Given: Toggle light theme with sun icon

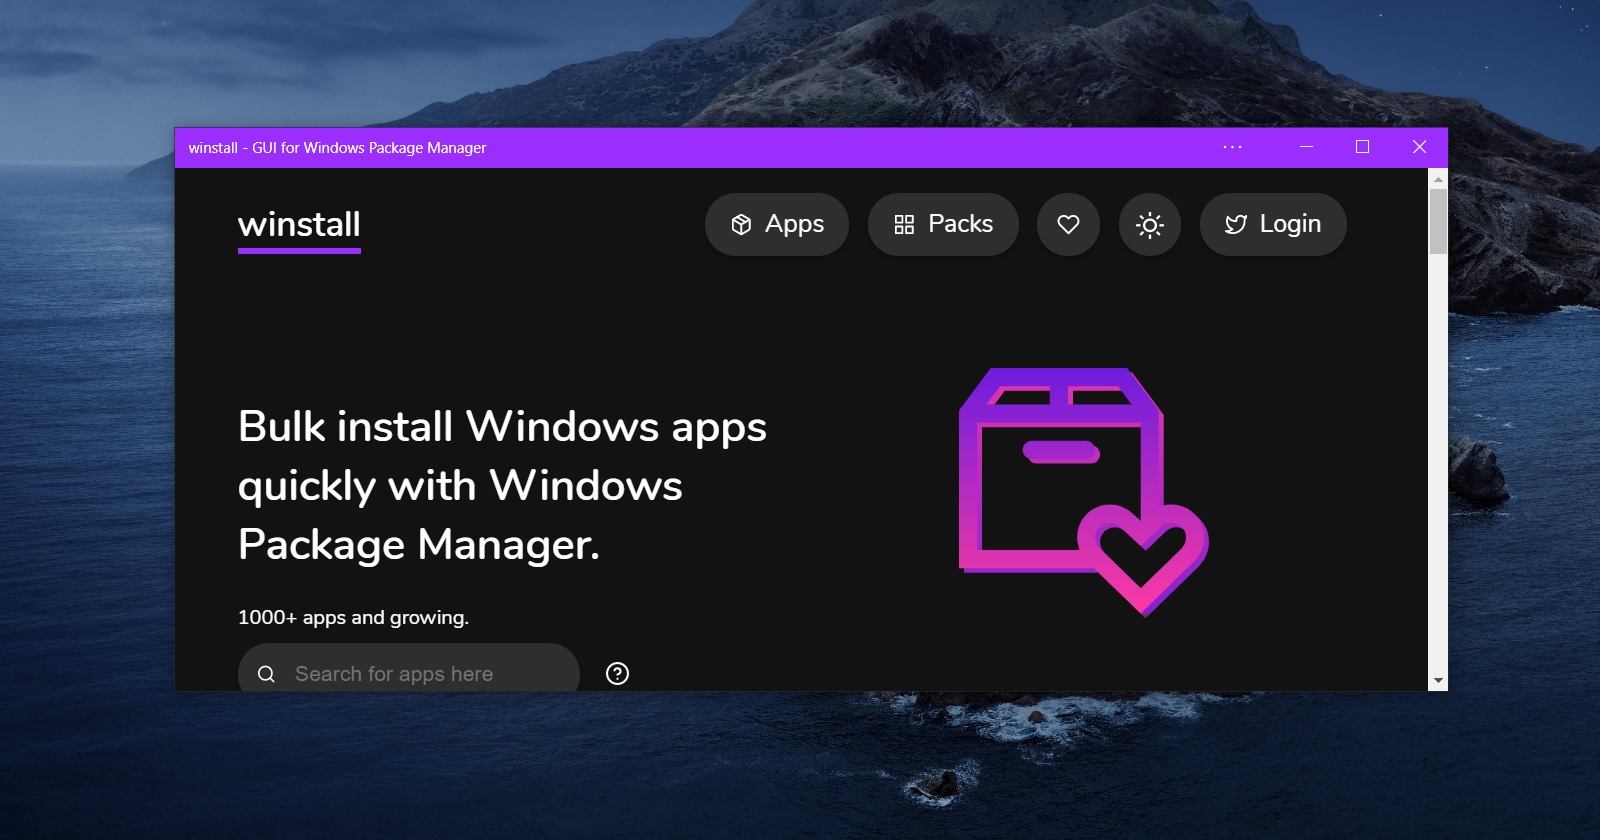Looking at the screenshot, I should pyautogui.click(x=1150, y=224).
